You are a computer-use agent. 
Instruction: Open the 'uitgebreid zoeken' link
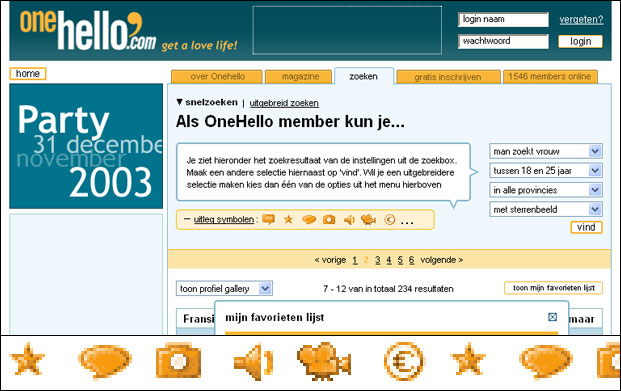click(284, 103)
